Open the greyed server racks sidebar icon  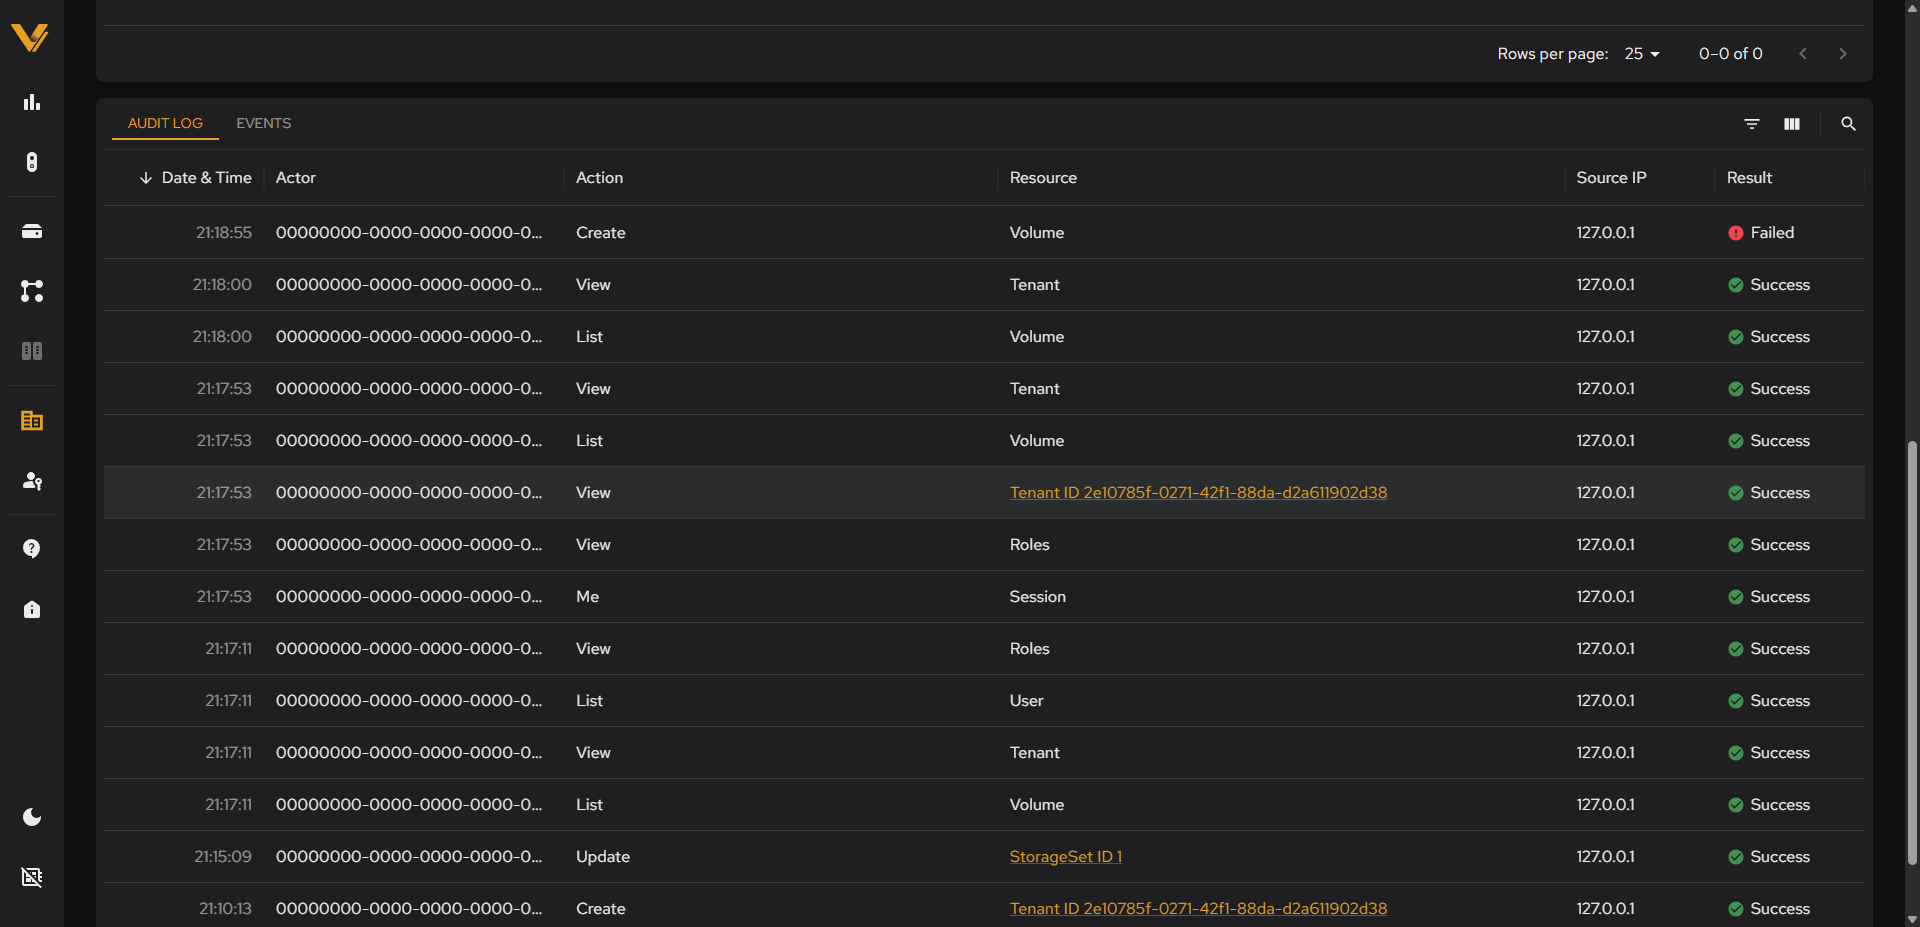coord(32,351)
